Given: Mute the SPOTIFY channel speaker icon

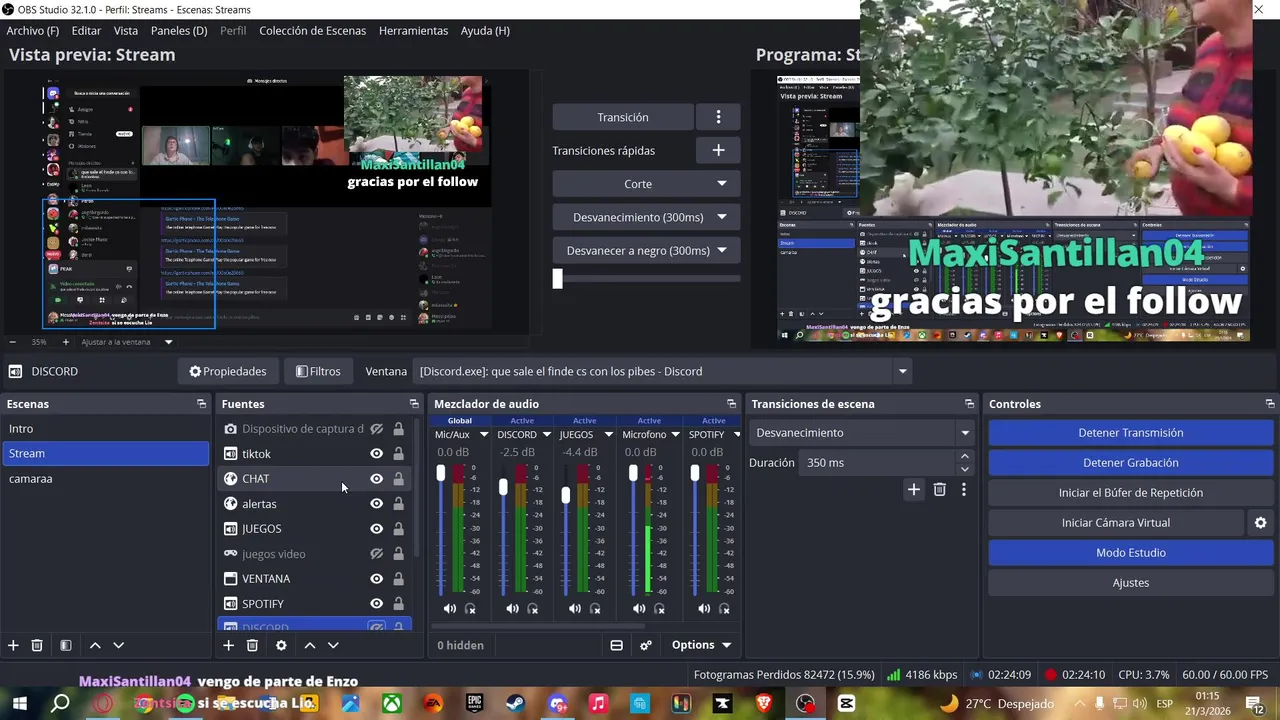Looking at the screenshot, I should (704, 608).
